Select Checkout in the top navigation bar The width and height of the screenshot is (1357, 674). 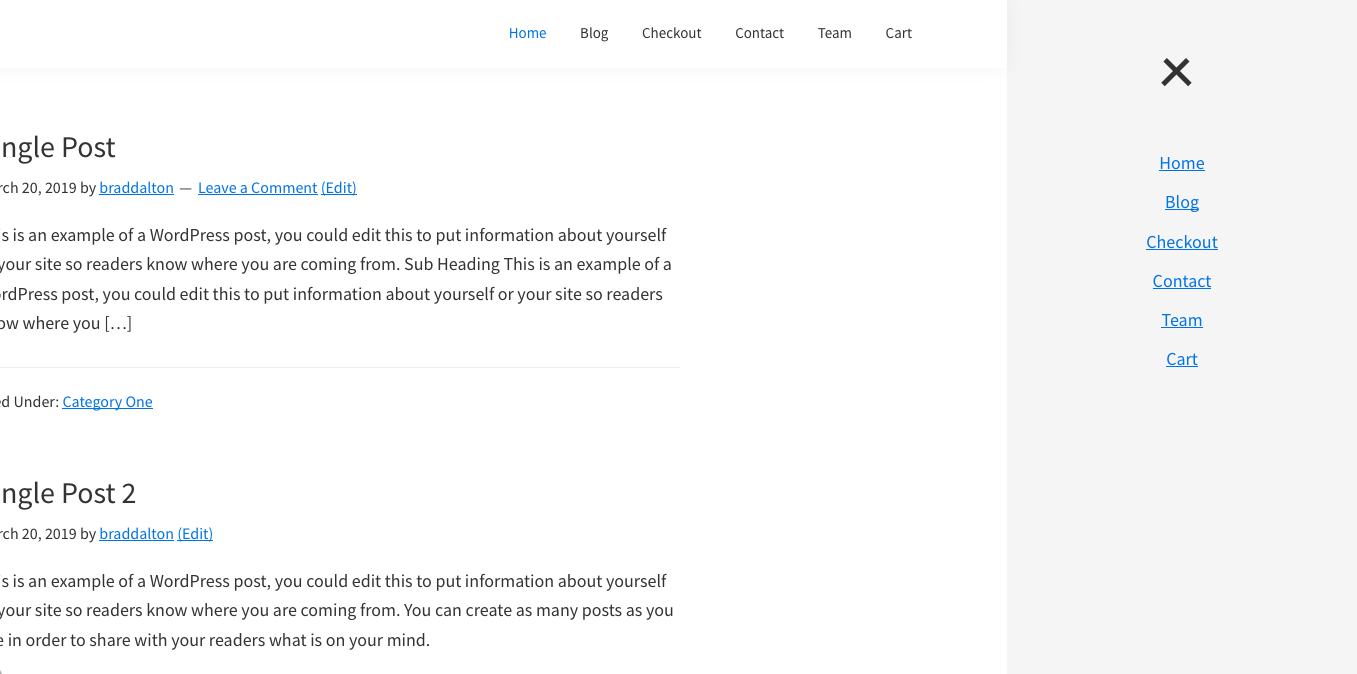tap(671, 33)
